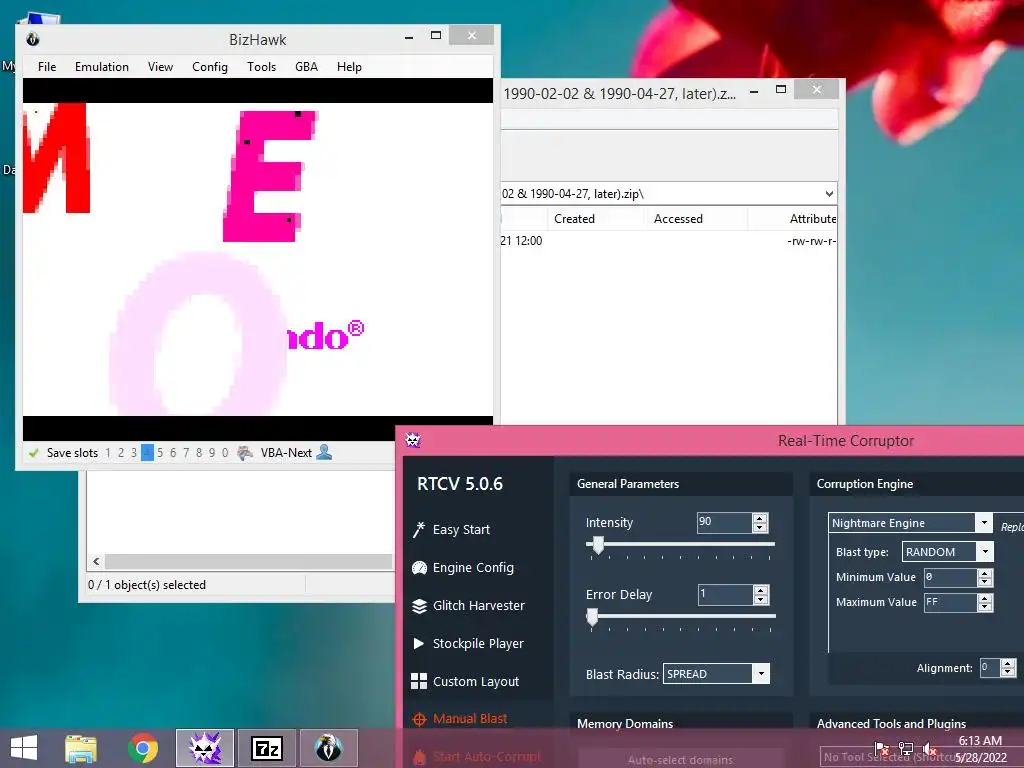Screen dimensions: 1024x768
Task: Switch to BizHawk in the taskbar
Action: click(328, 748)
